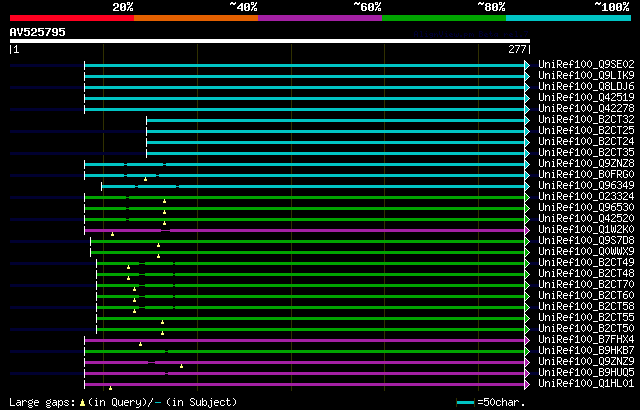
Task: Click the red ~20% identity legend segment
Action: [72, 18]
